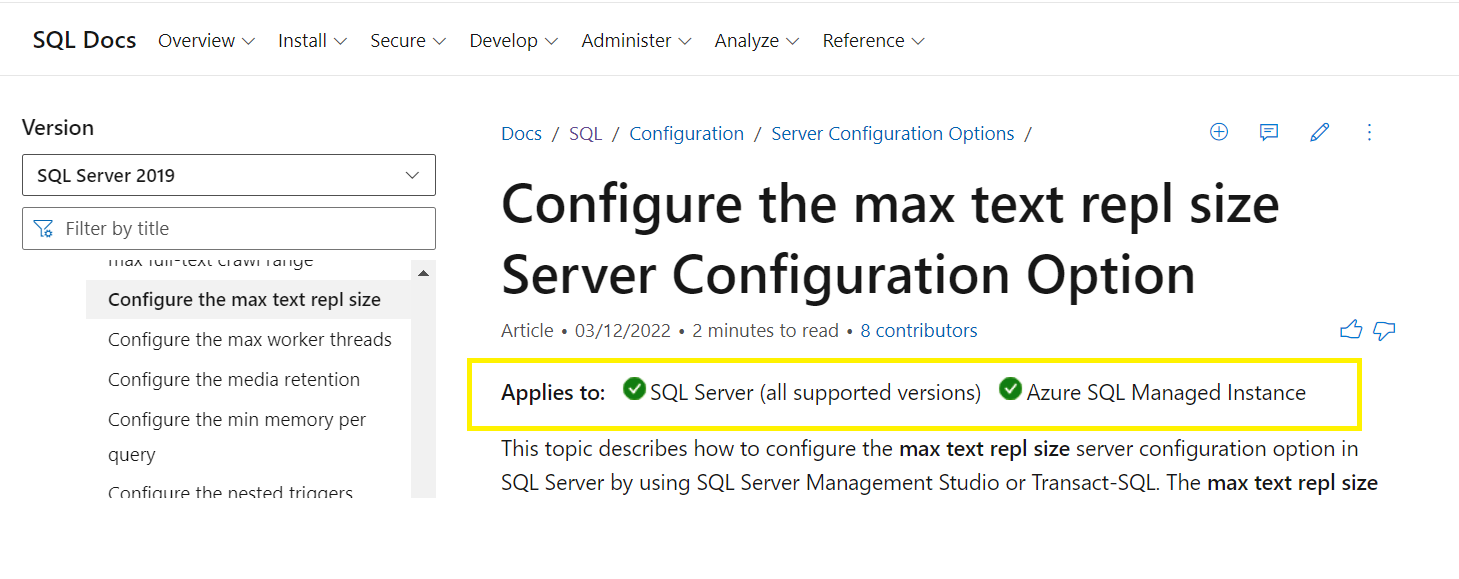This screenshot has height=579, width=1459.
Task: Click the thumbs up icon to like article
Action: coord(1351,329)
